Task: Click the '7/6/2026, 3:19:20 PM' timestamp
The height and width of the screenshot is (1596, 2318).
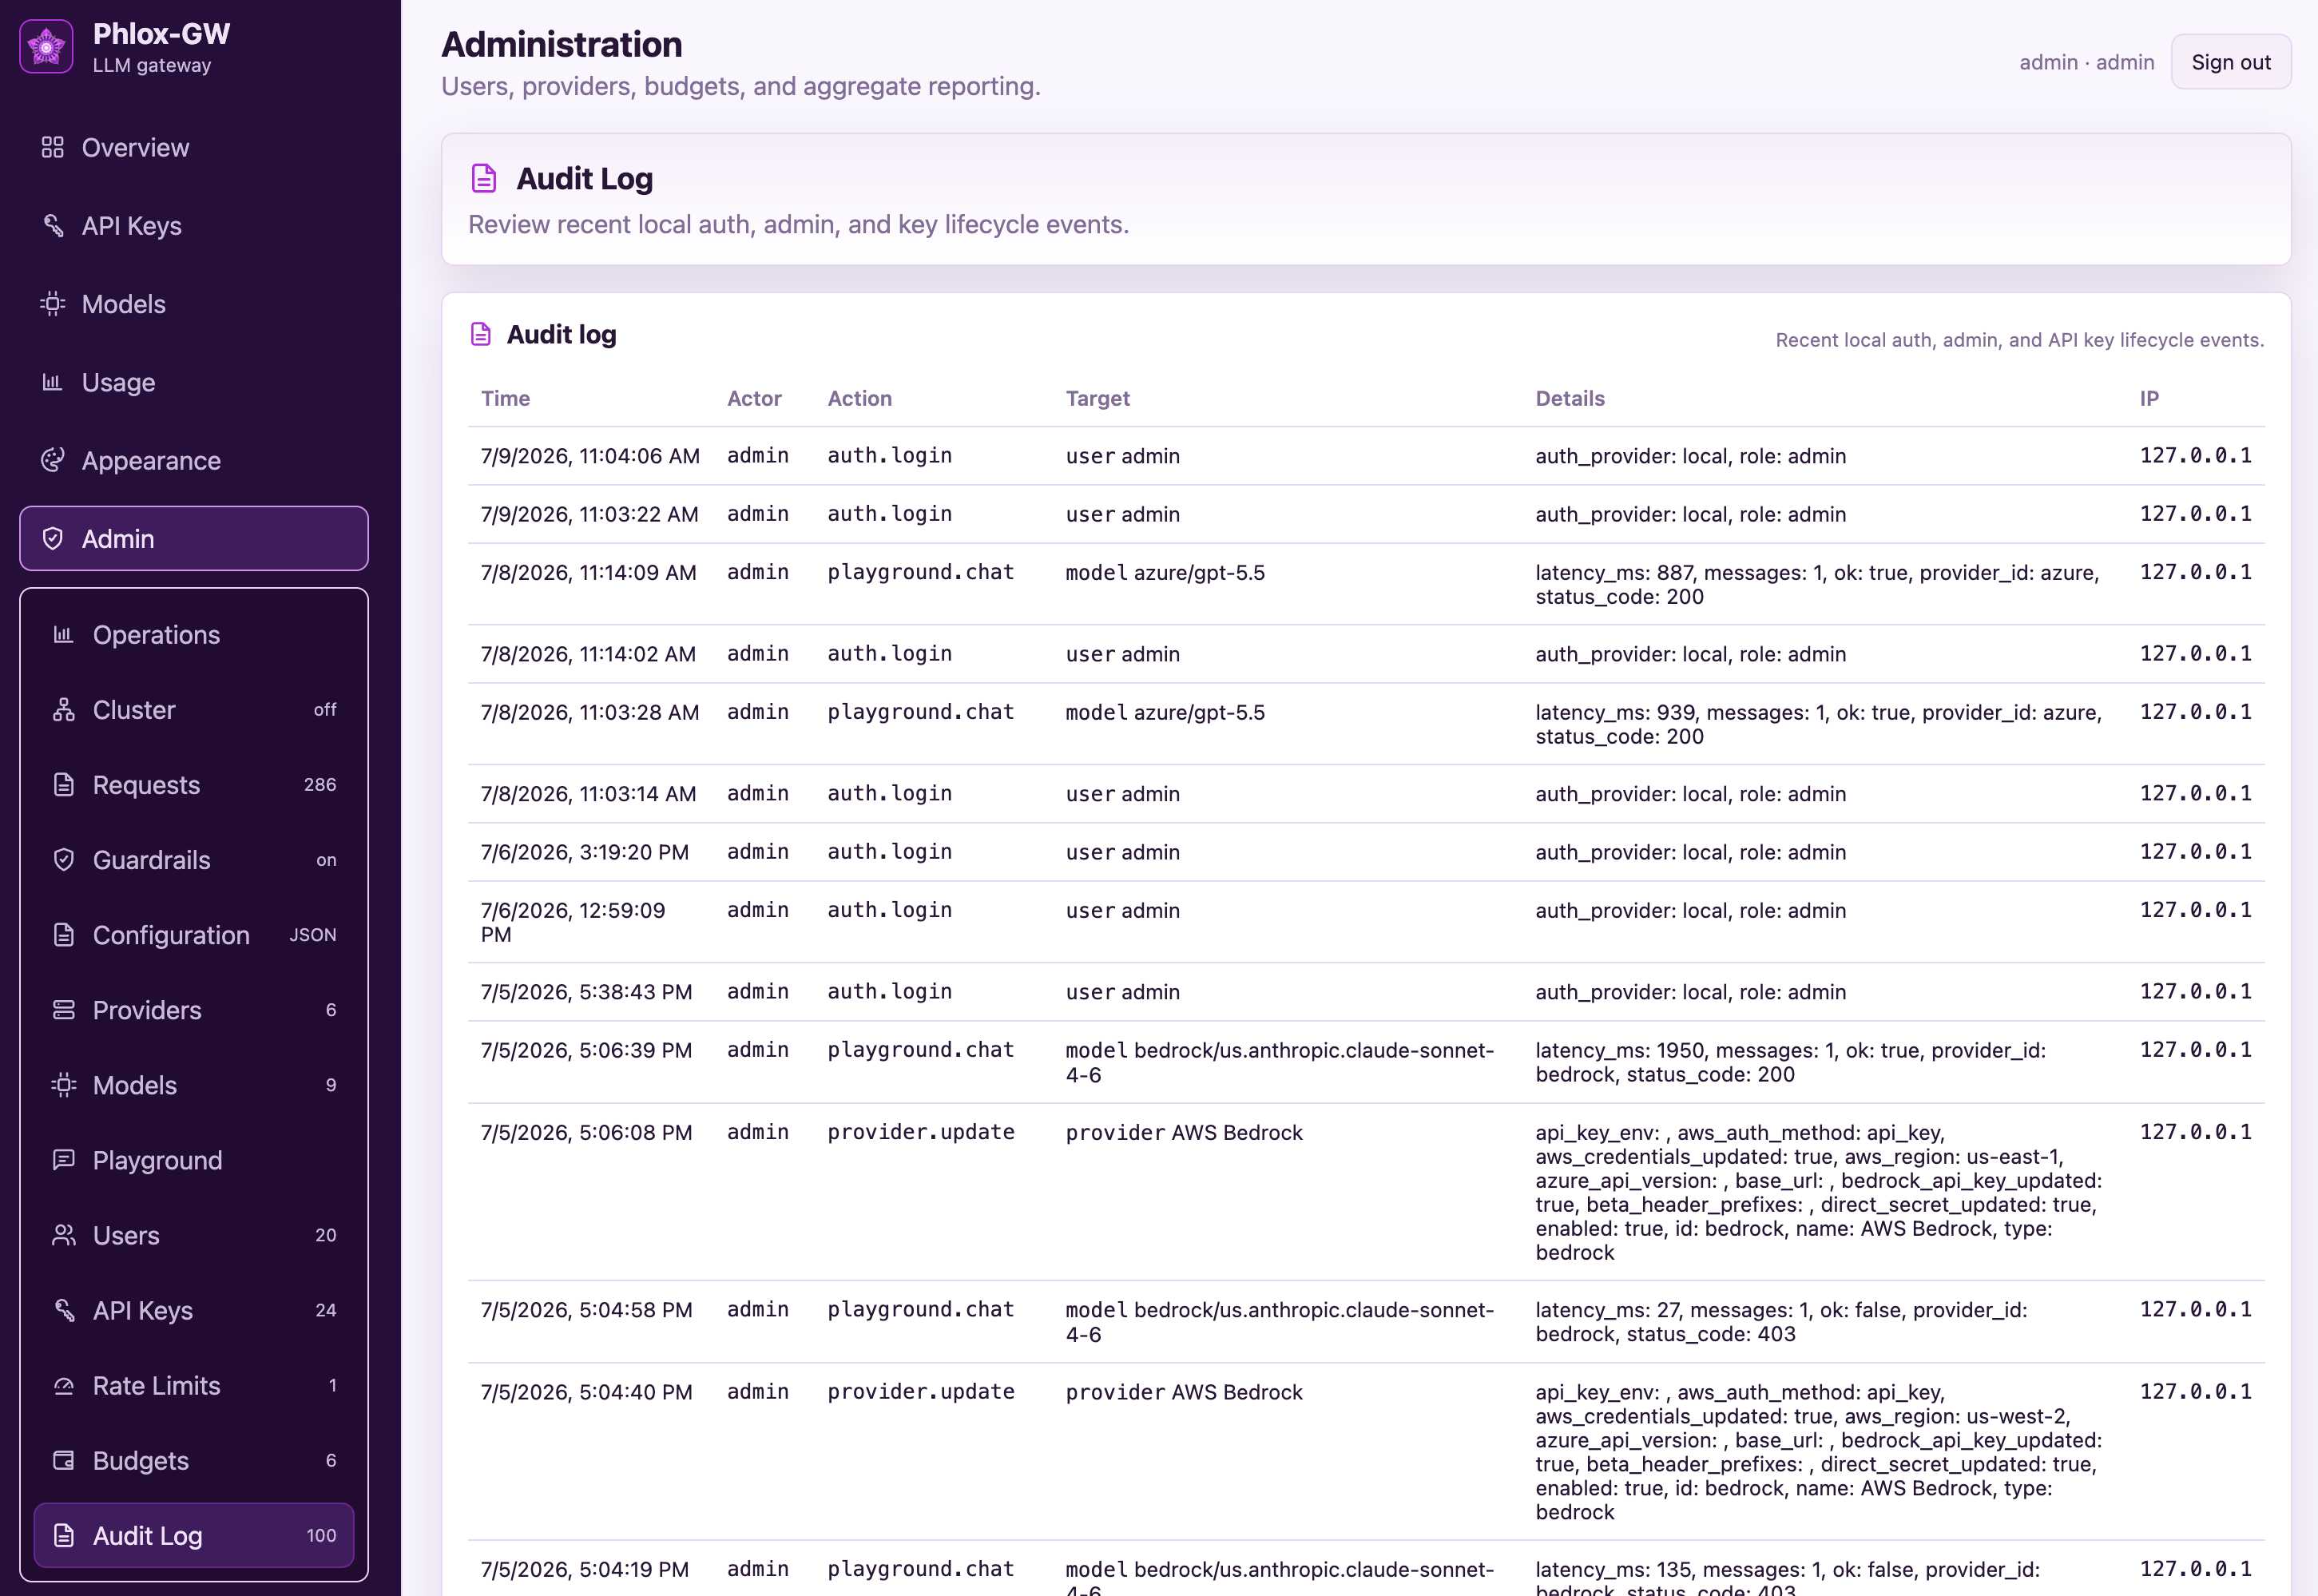Action: click(584, 852)
